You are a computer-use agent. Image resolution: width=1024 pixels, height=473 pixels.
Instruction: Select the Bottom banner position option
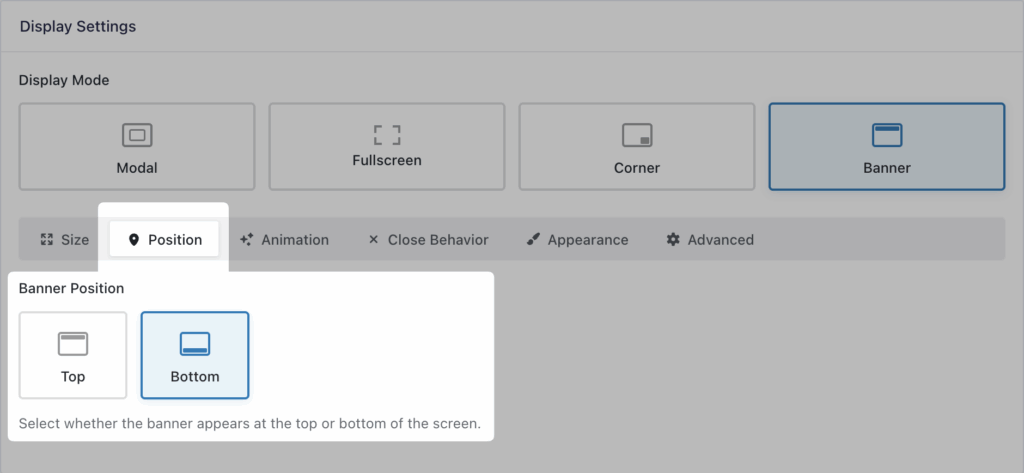(195, 355)
